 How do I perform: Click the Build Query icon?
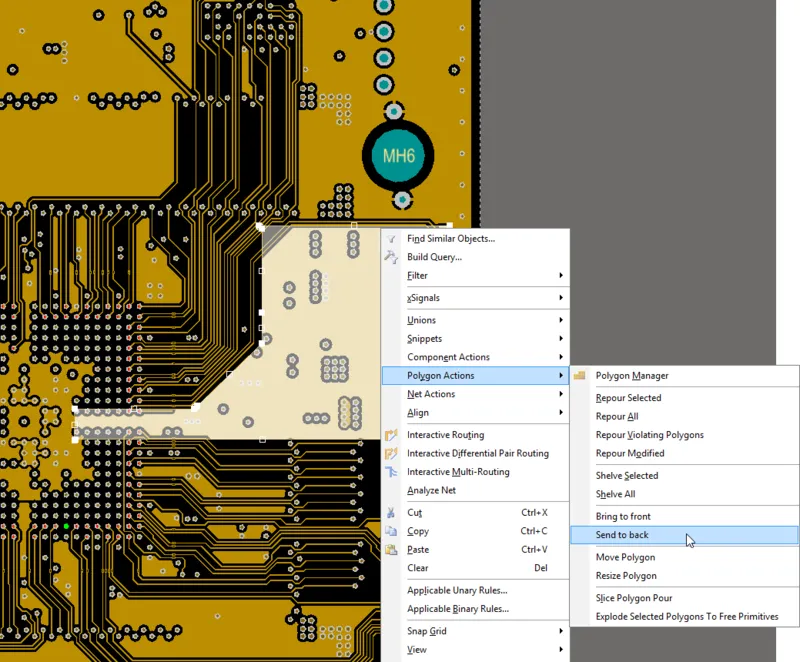click(391, 257)
